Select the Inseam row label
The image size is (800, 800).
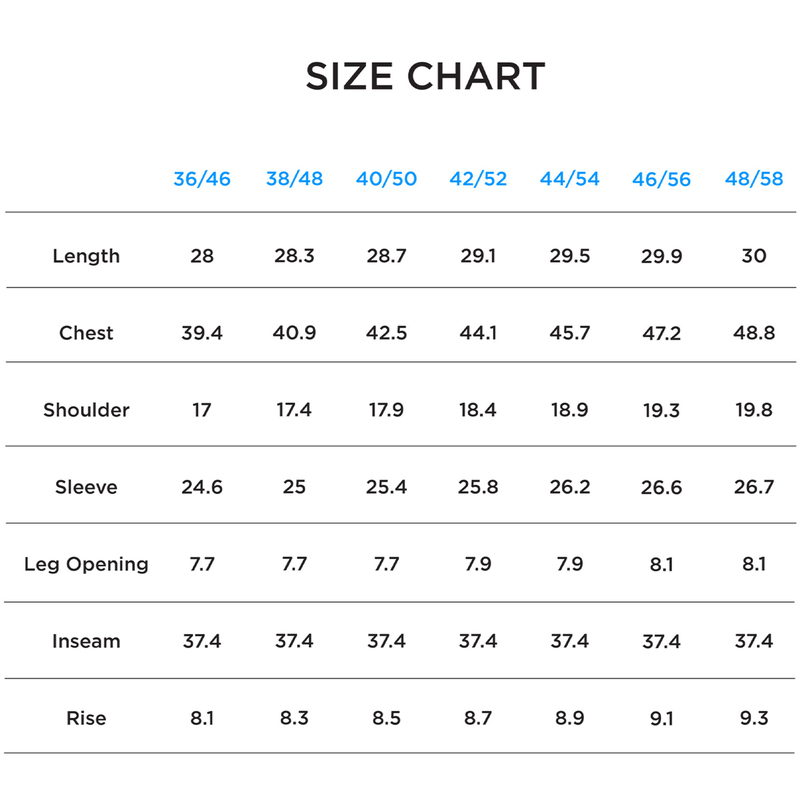point(86,641)
